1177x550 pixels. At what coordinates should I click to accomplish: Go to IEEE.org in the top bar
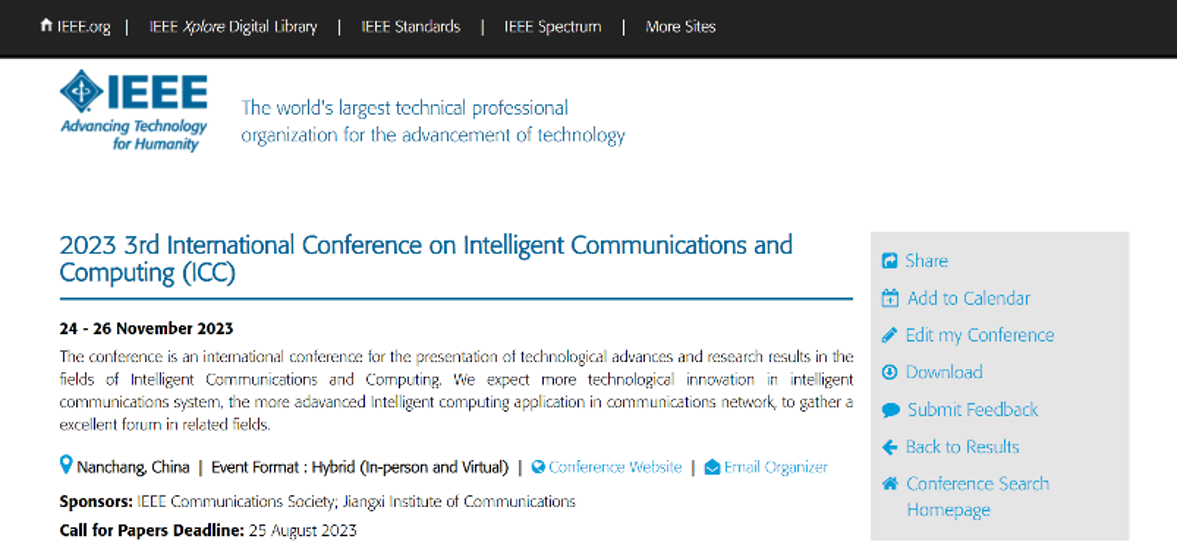[x=75, y=27]
